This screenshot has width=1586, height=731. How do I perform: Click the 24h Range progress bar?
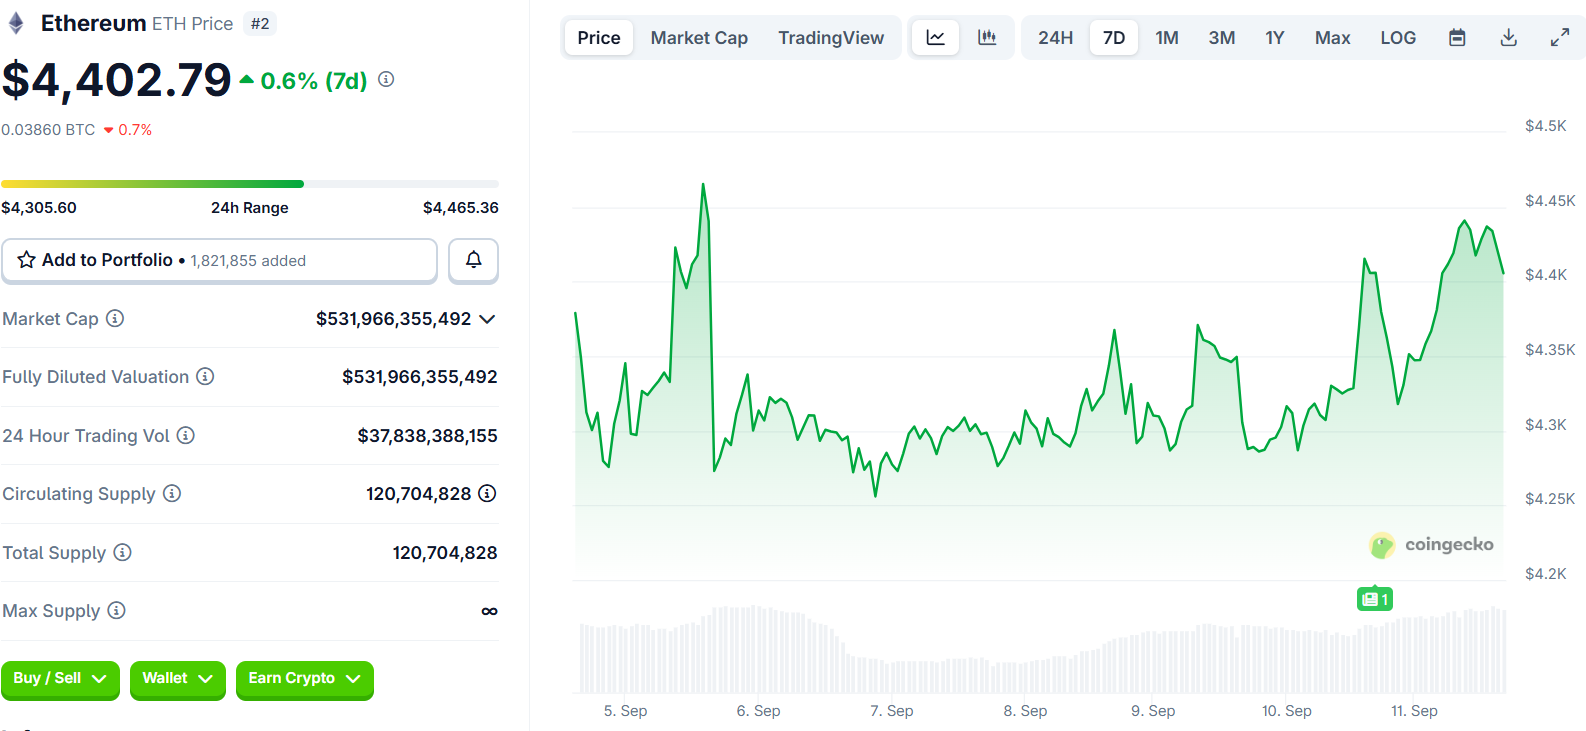[x=250, y=184]
